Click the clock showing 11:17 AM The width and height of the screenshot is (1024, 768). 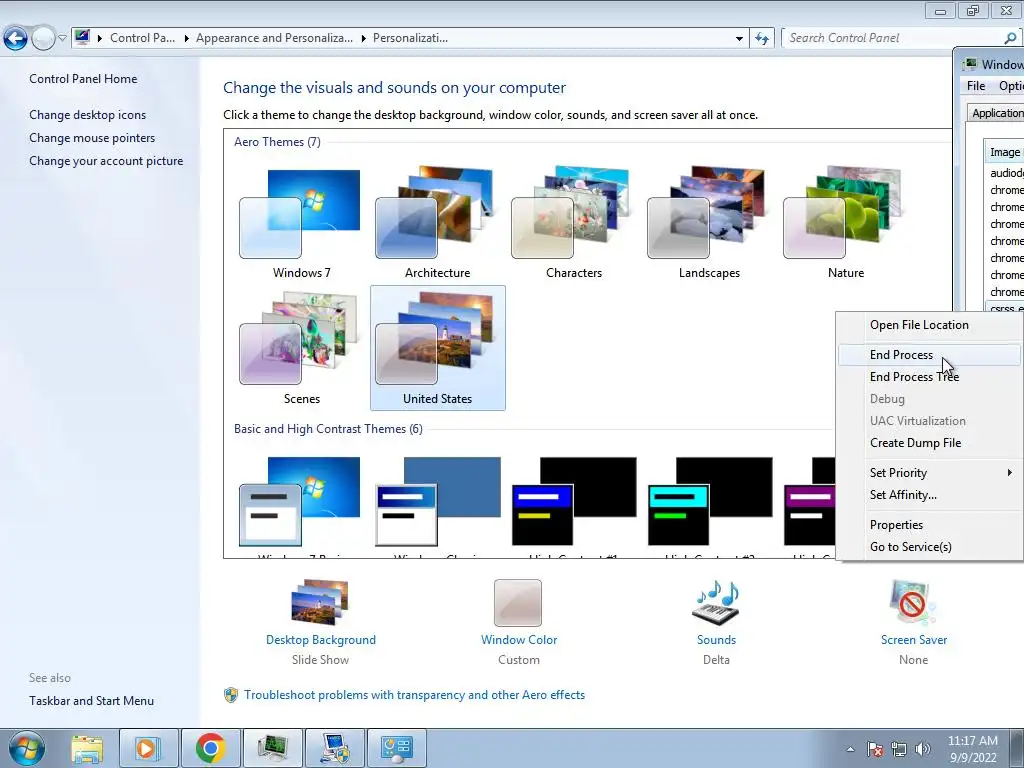click(x=972, y=749)
